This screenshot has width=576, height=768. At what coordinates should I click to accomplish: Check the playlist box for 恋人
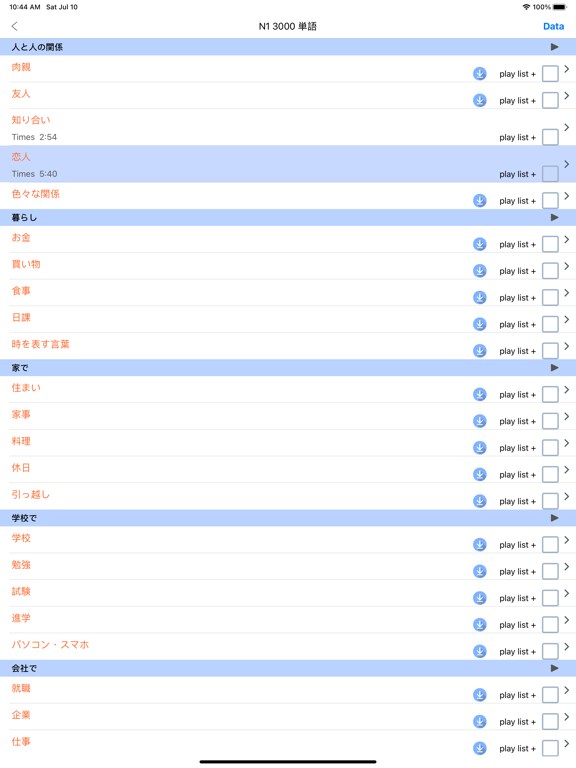pyautogui.click(x=550, y=174)
